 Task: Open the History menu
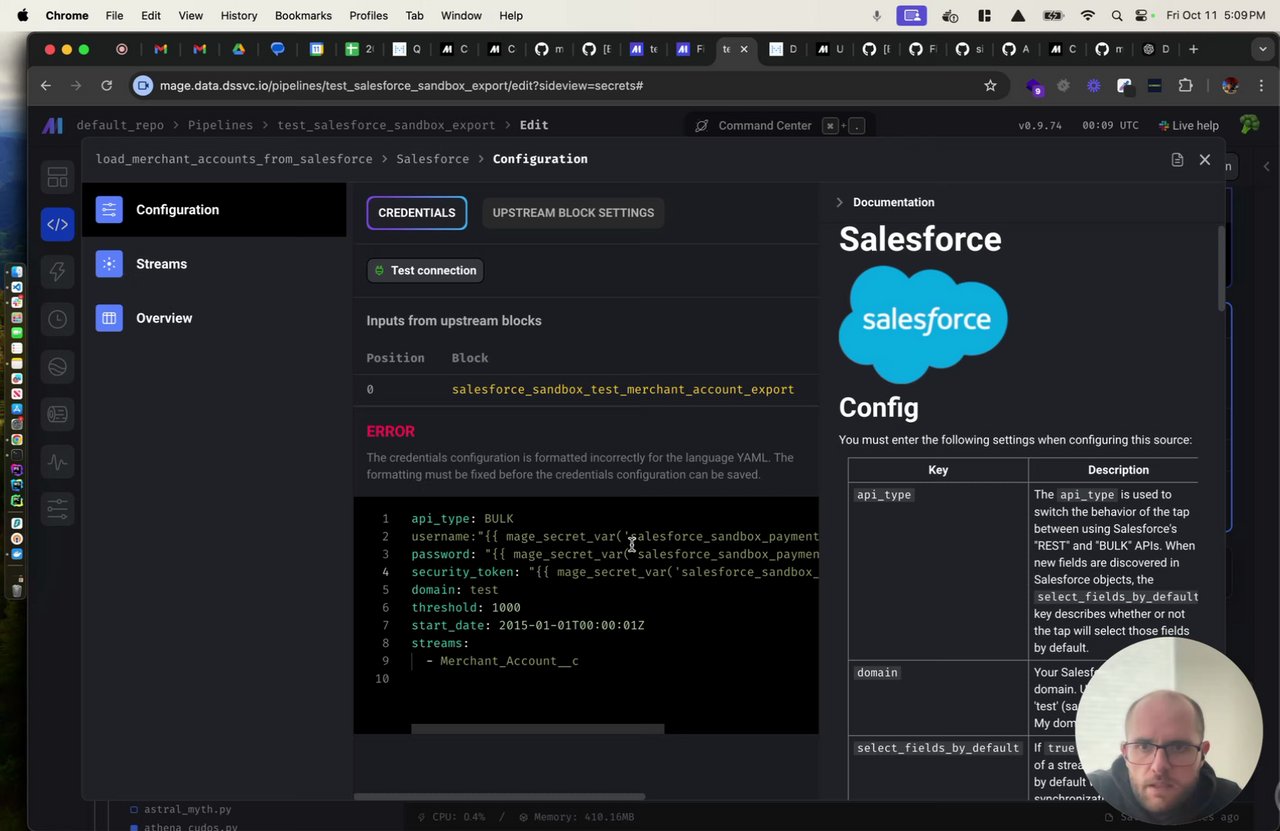(239, 16)
